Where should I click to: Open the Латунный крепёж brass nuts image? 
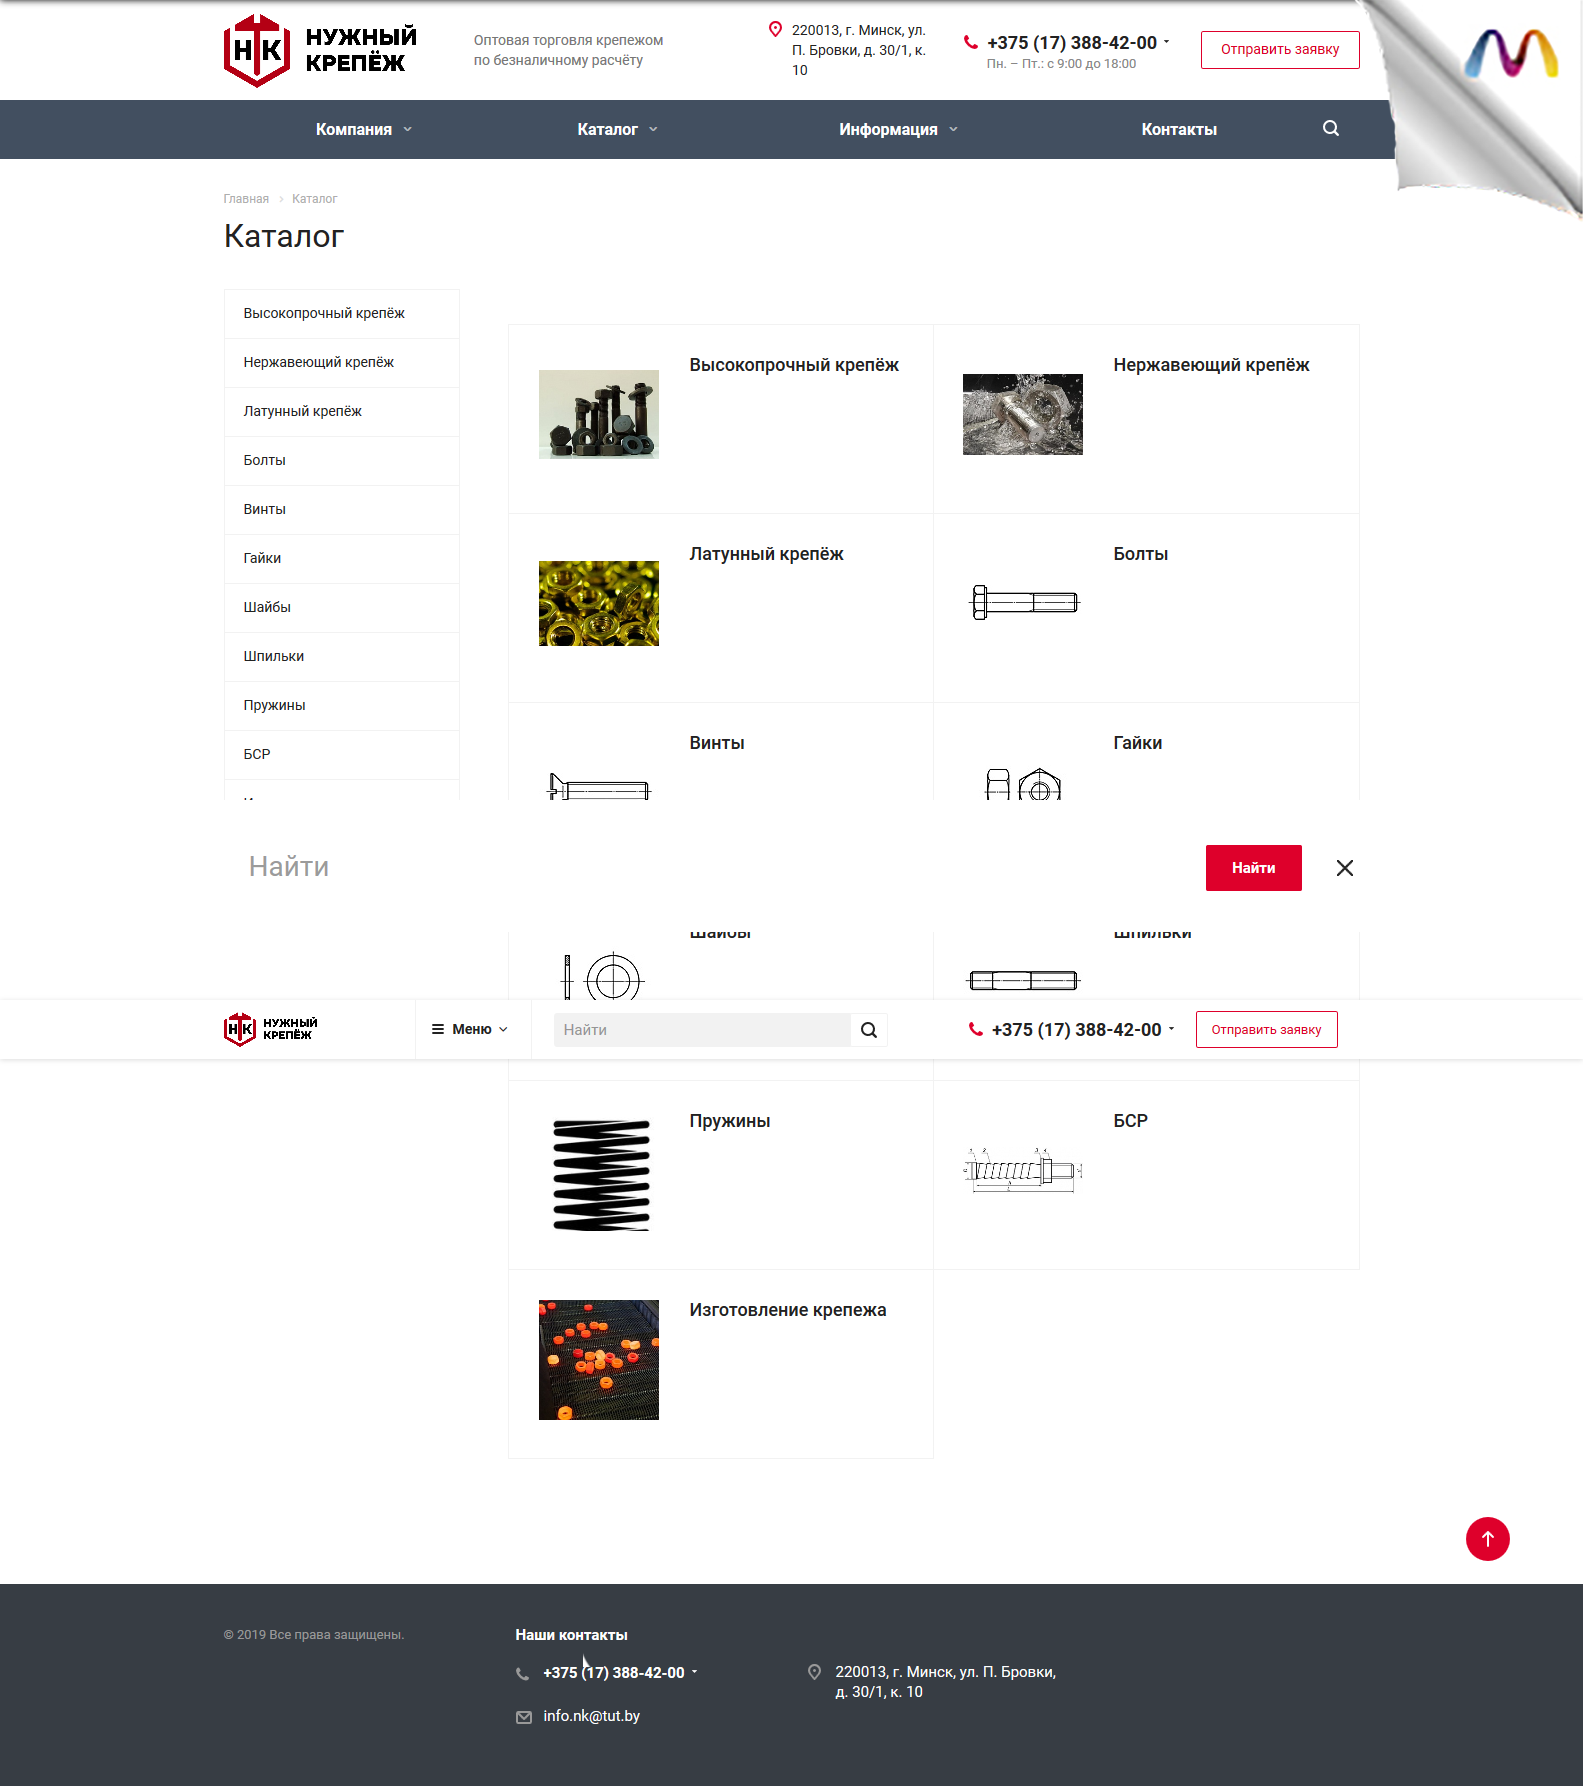pos(598,603)
